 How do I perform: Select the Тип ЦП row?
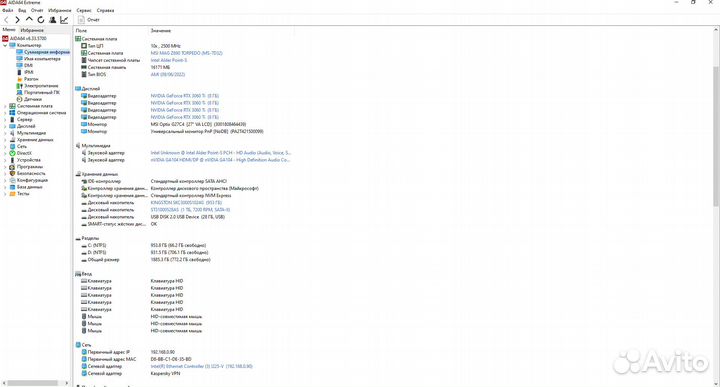click(x=131, y=46)
